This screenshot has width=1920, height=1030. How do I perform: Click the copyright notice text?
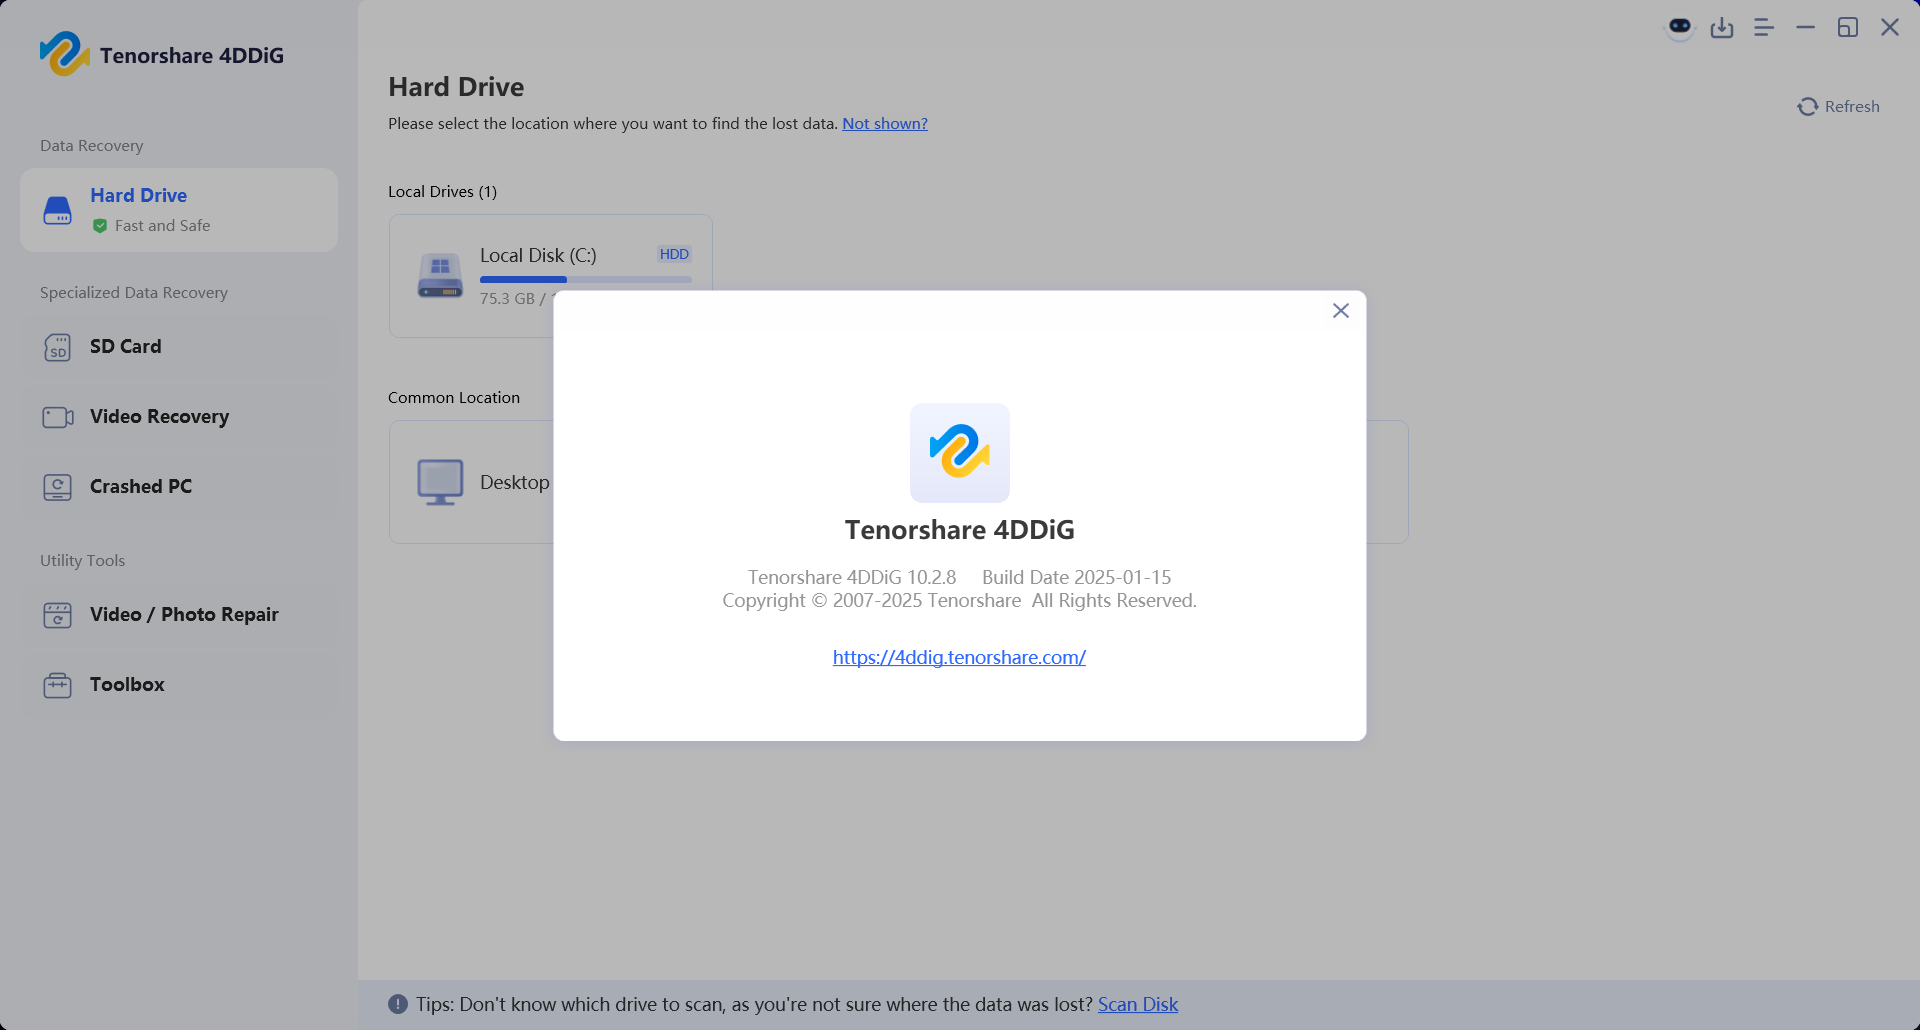(959, 600)
